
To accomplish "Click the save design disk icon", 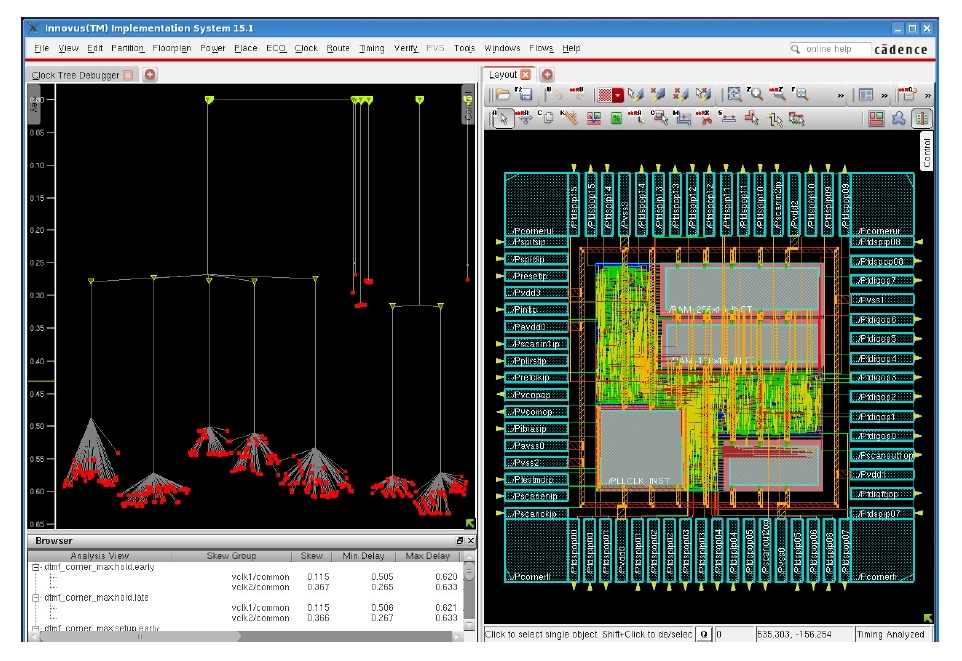I will (x=525, y=95).
